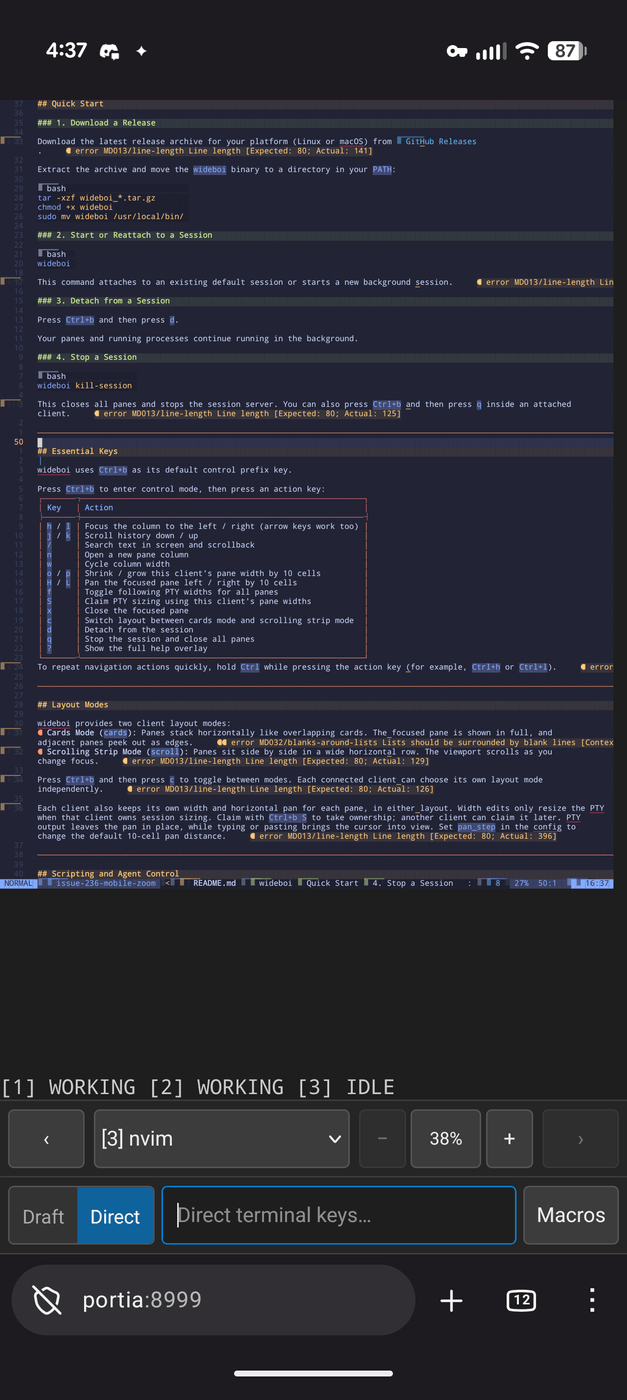Go to next pane with right chevron button
627x1400 pixels.
click(x=580, y=1138)
